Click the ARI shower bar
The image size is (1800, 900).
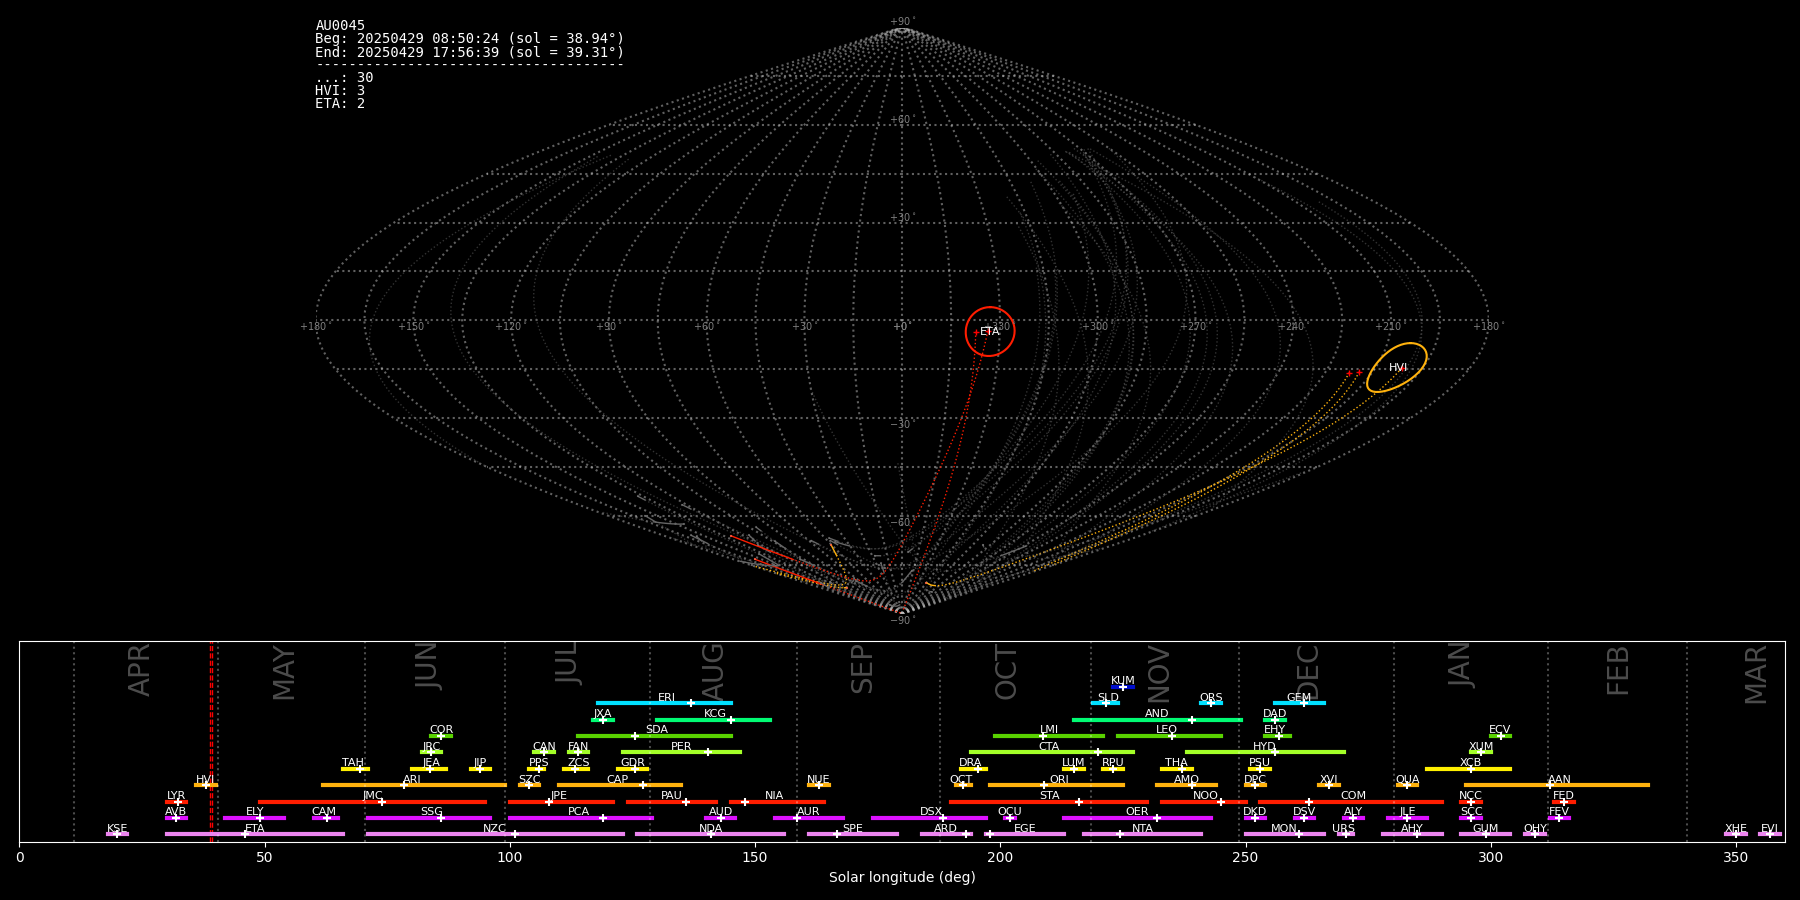[x=413, y=785]
